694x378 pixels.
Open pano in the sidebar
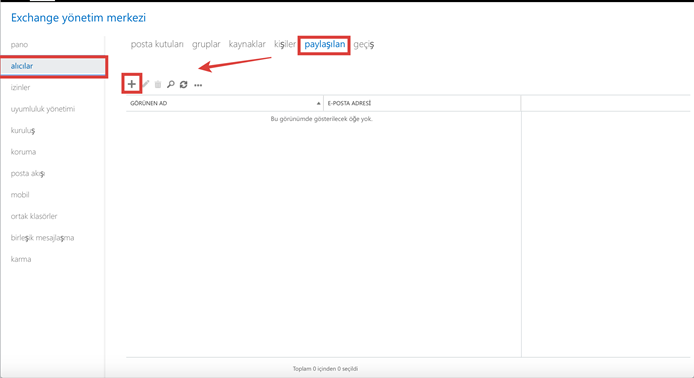tap(19, 45)
